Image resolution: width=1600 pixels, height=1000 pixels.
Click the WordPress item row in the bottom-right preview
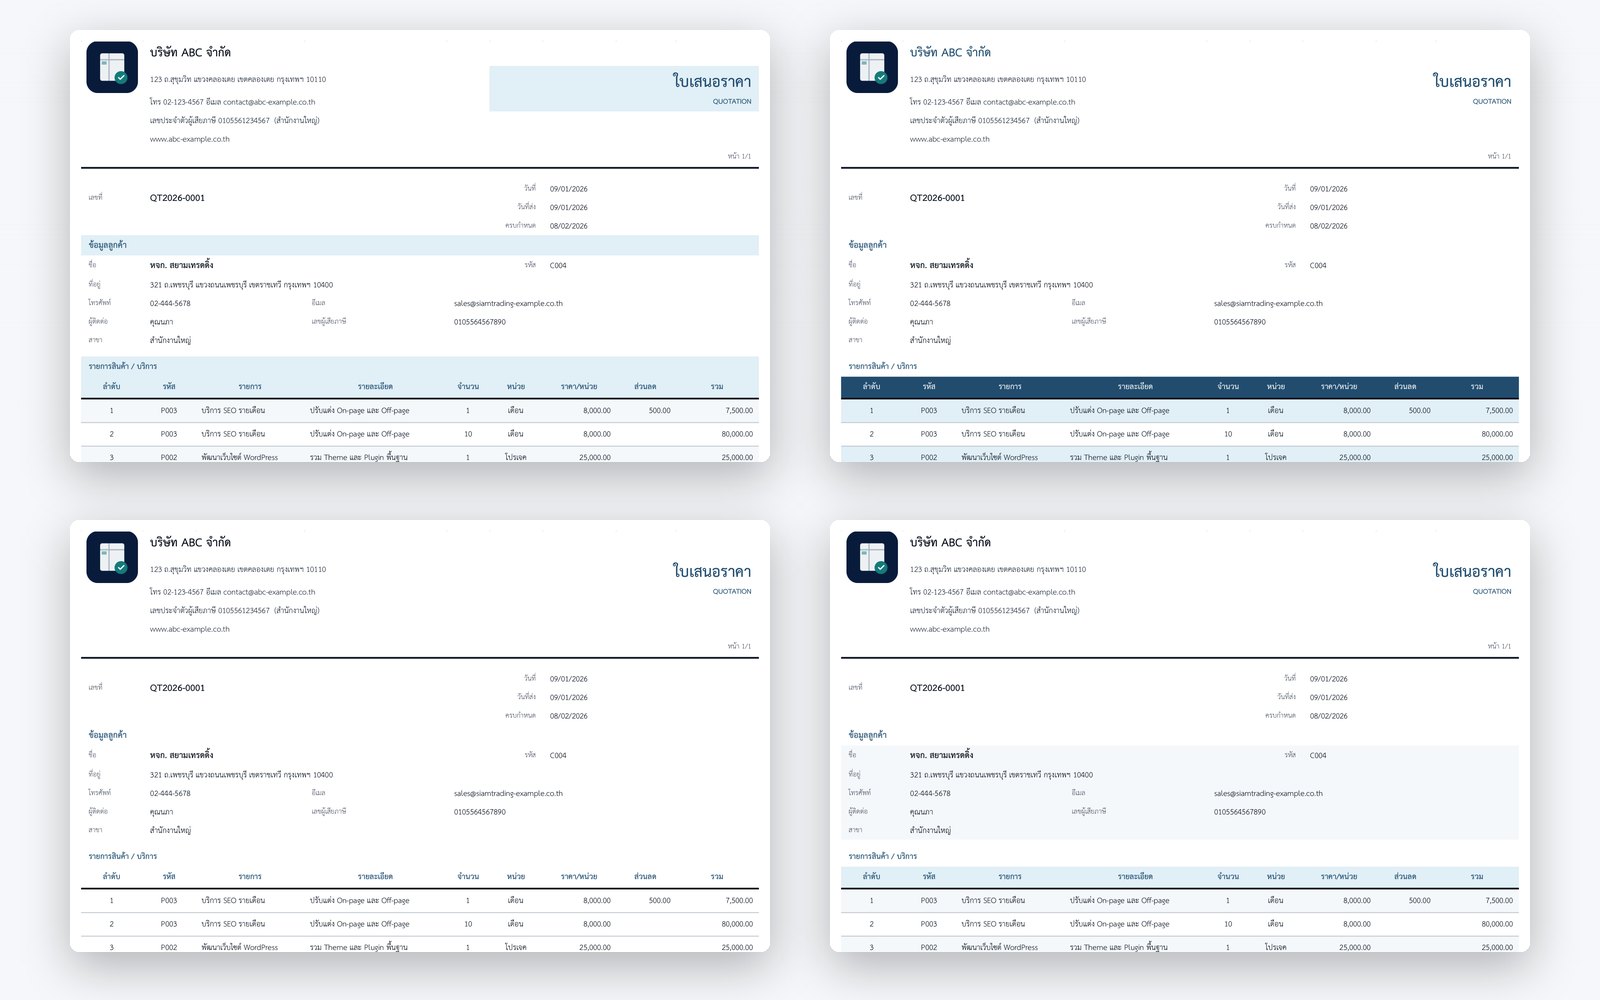[1180, 945]
